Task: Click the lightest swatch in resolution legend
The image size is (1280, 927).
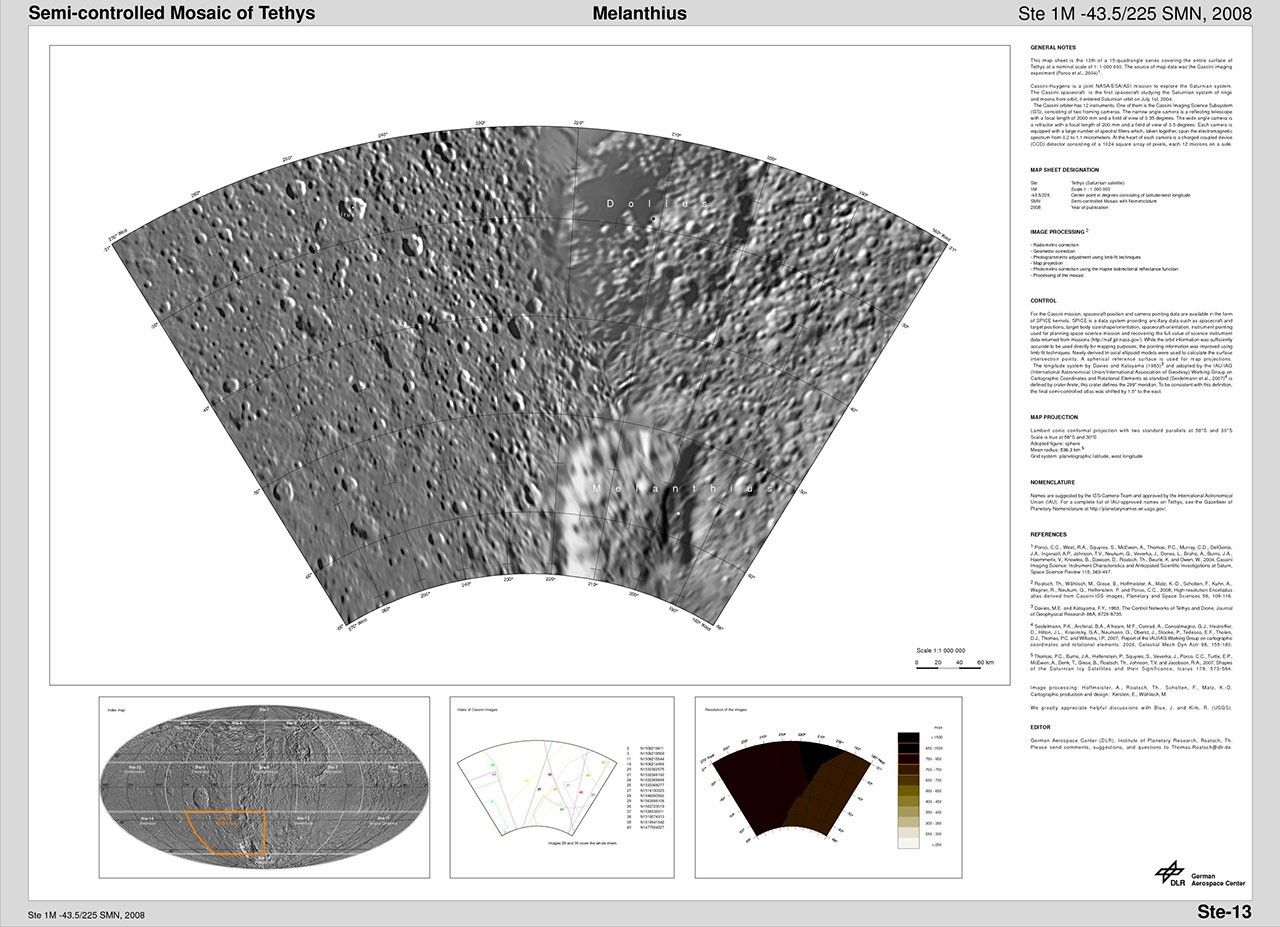Action: point(909,844)
